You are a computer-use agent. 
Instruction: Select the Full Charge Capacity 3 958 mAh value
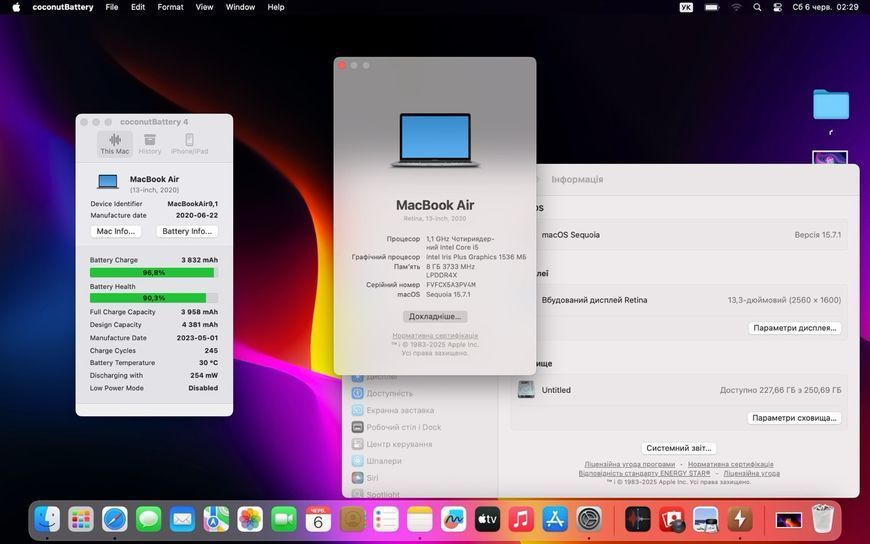(x=199, y=312)
